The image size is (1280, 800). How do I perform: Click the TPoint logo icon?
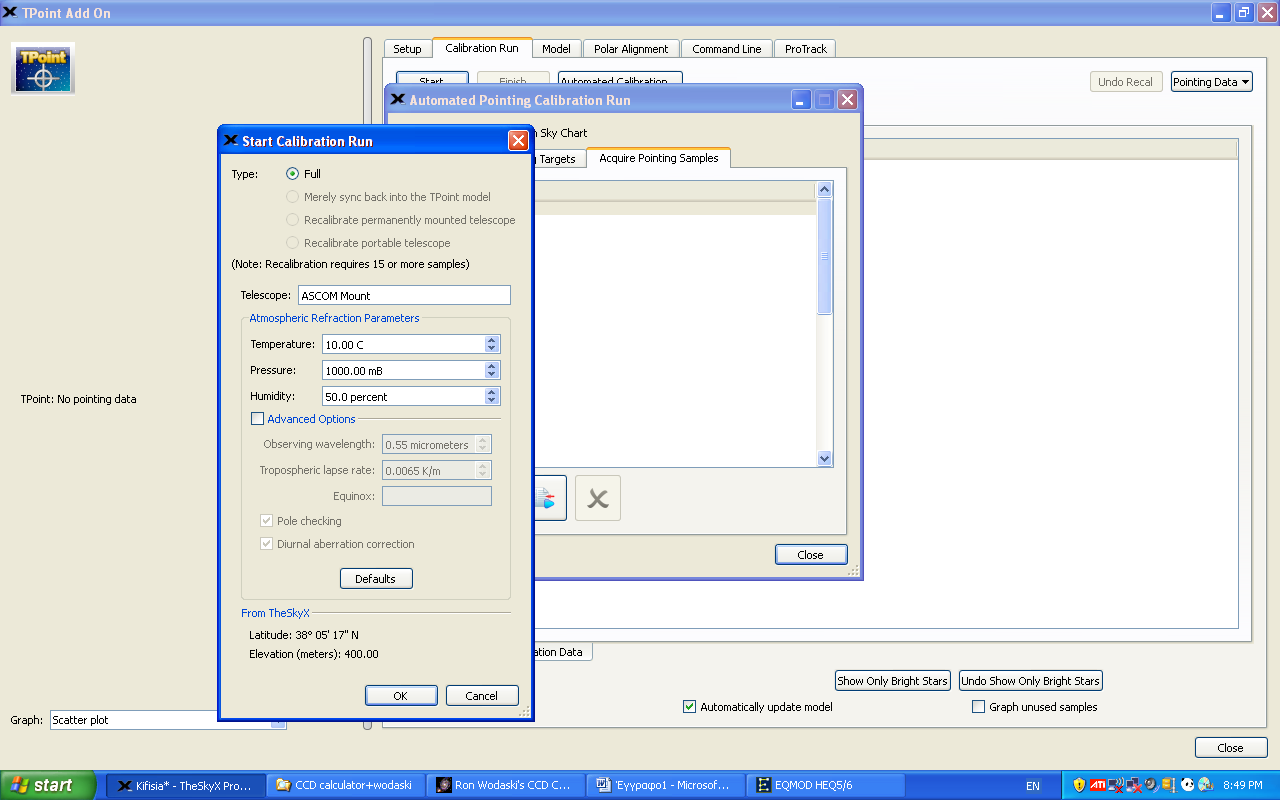(x=43, y=68)
